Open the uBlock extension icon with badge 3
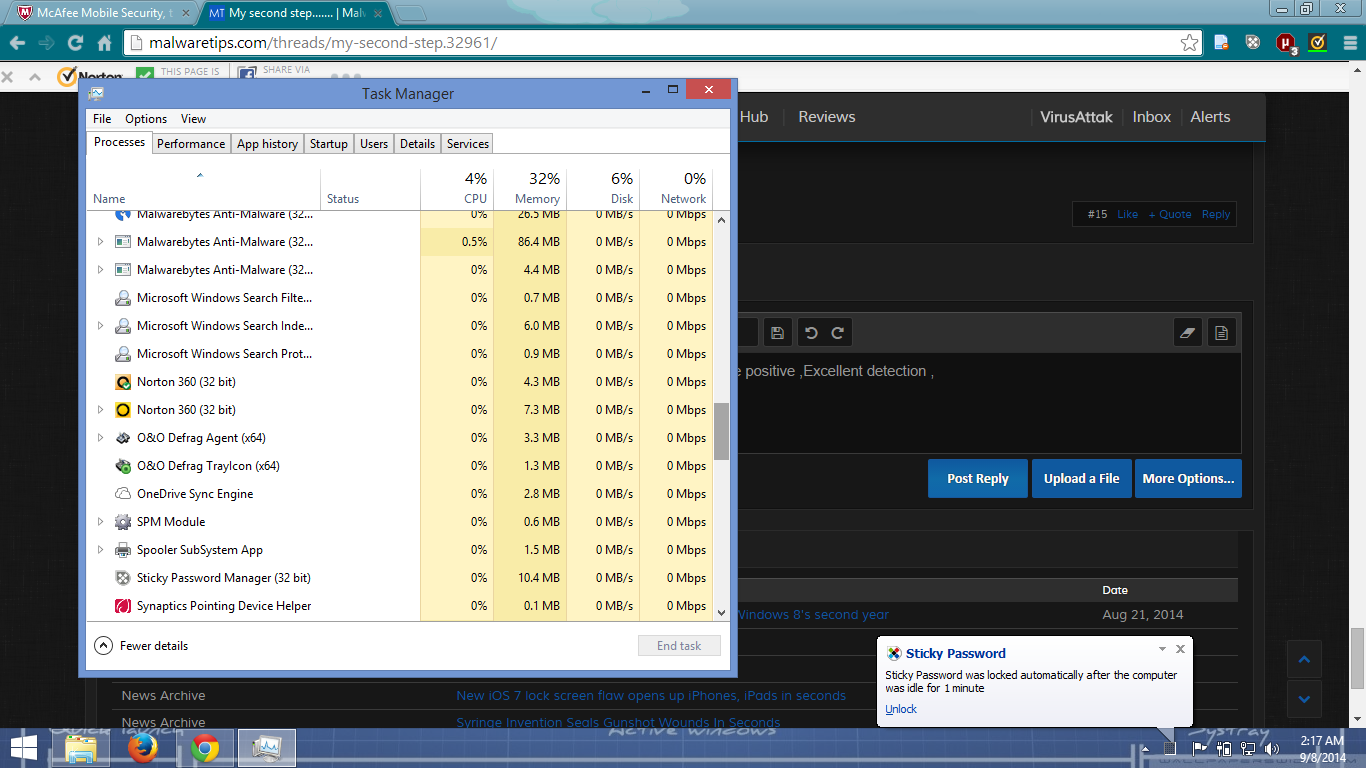 tap(1286, 43)
